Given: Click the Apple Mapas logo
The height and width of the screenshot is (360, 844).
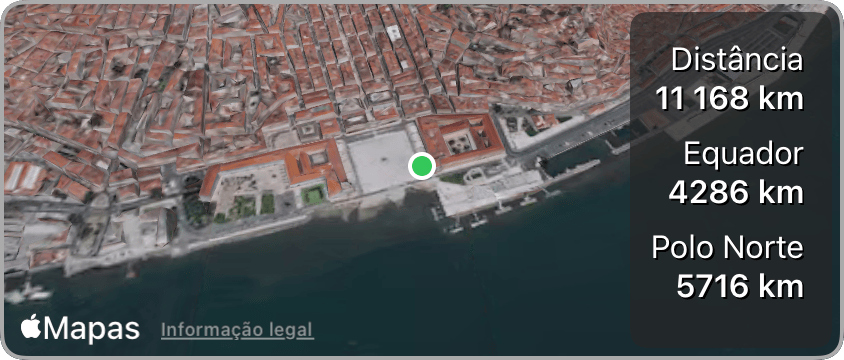Looking at the screenshot, I should [x=80, y=328].
